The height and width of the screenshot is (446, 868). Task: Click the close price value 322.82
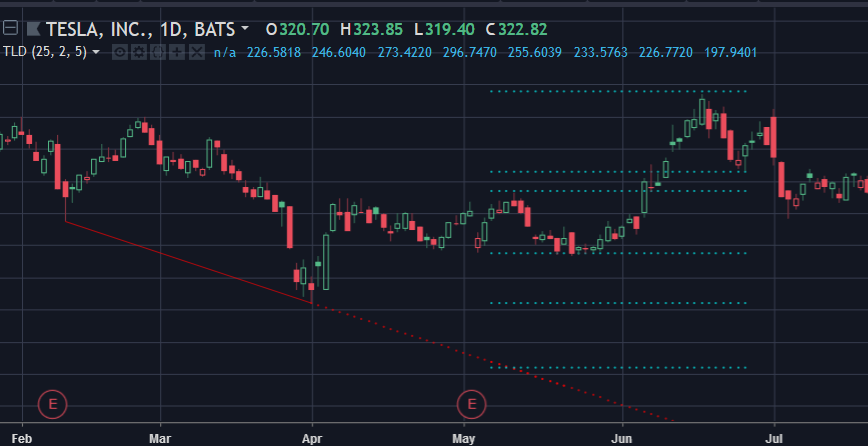pos(523,29)
